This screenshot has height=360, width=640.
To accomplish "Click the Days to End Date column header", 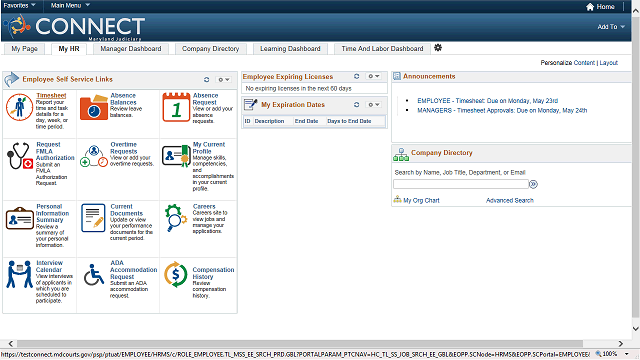I will pyautogui.click(x=349, y=121).
